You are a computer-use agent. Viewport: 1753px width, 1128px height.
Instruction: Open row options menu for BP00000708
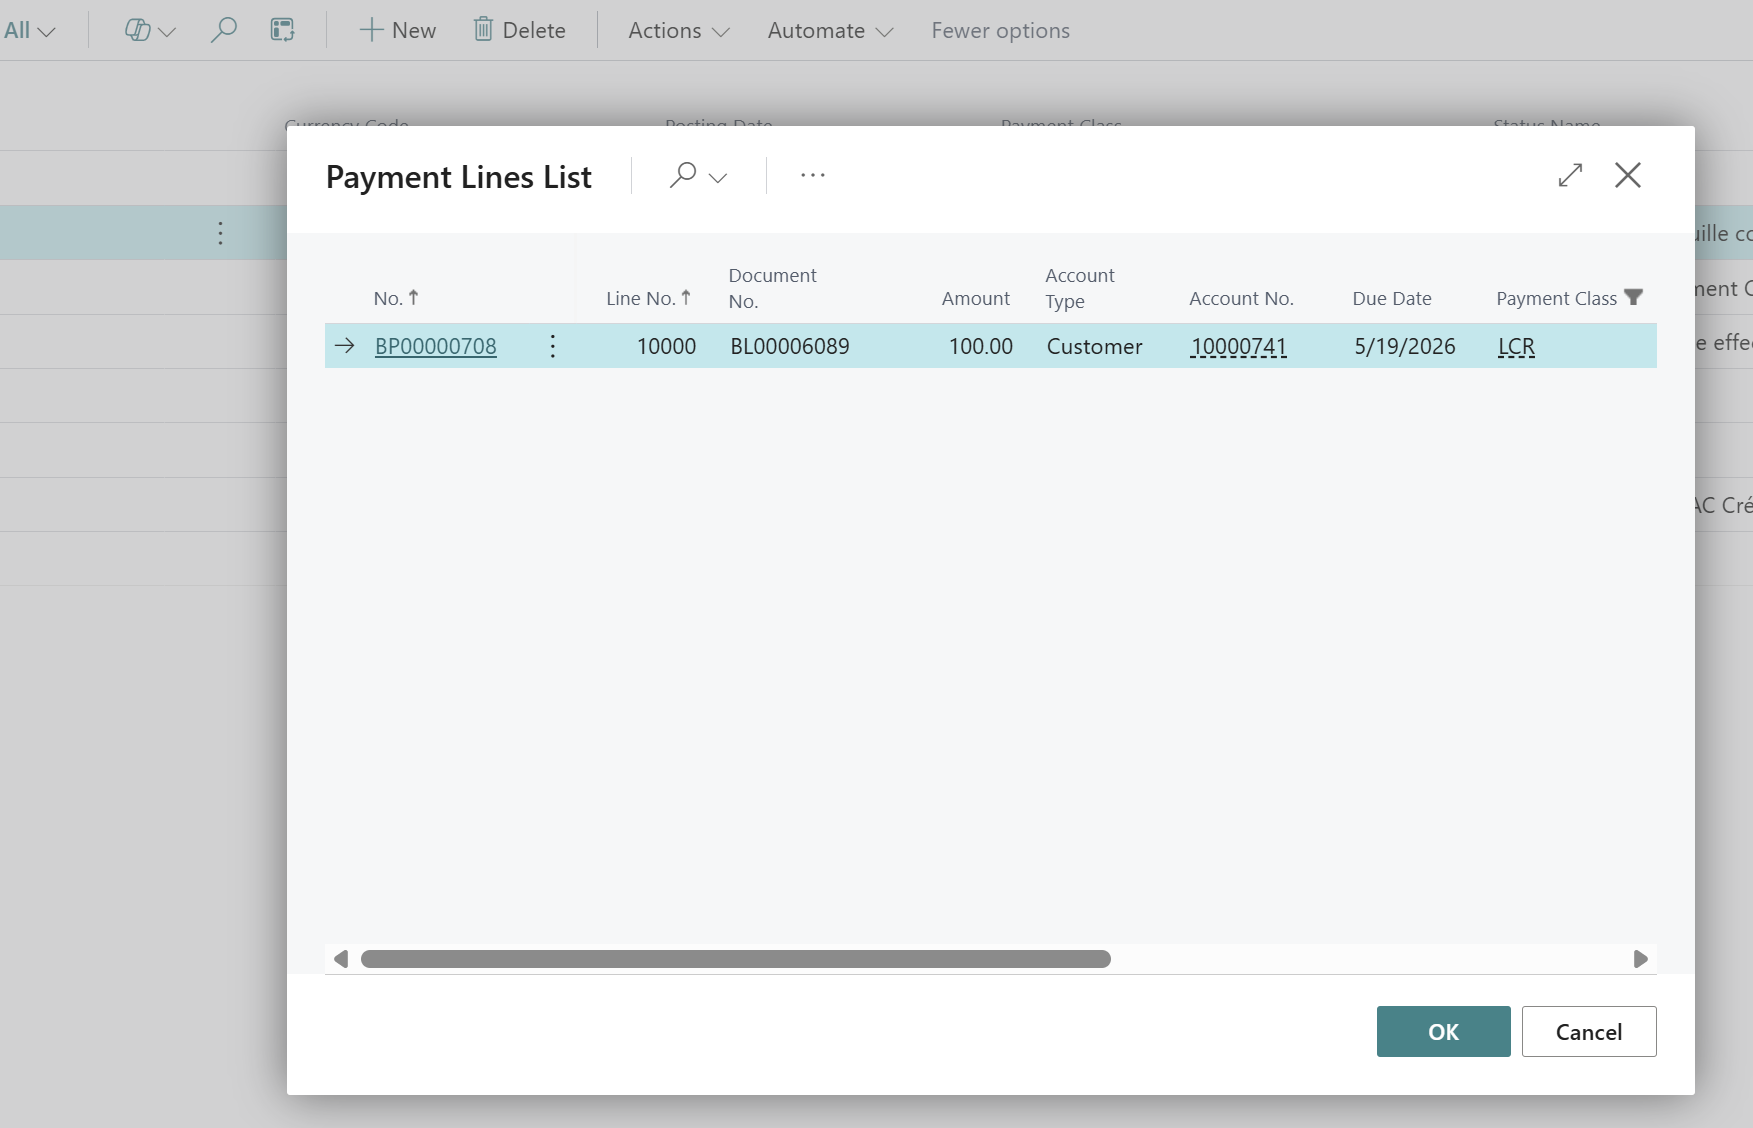(x=553, y=346)
